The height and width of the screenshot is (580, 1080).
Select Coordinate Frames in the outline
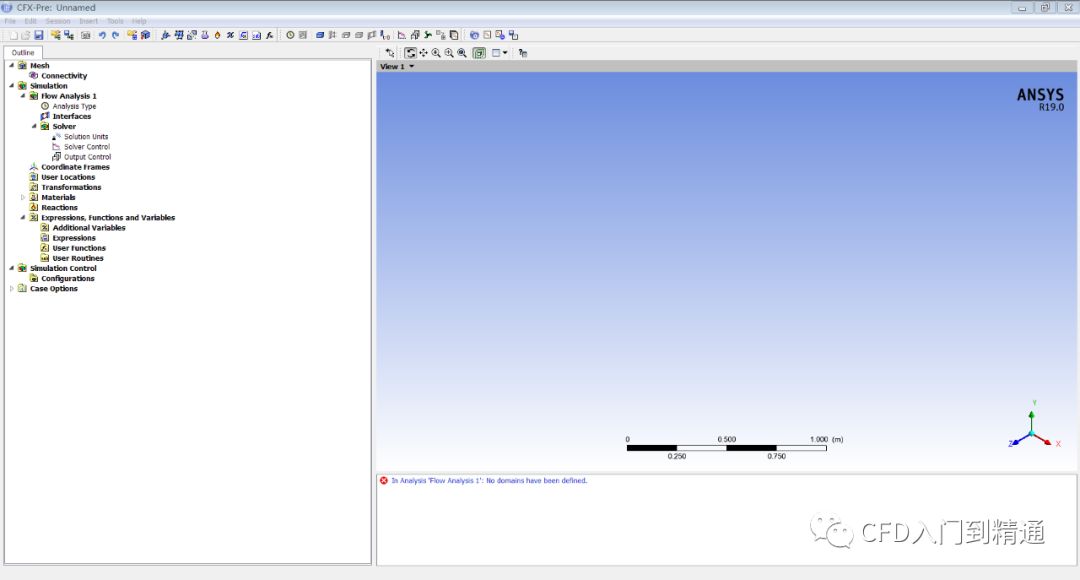click(x=75, y=167)
